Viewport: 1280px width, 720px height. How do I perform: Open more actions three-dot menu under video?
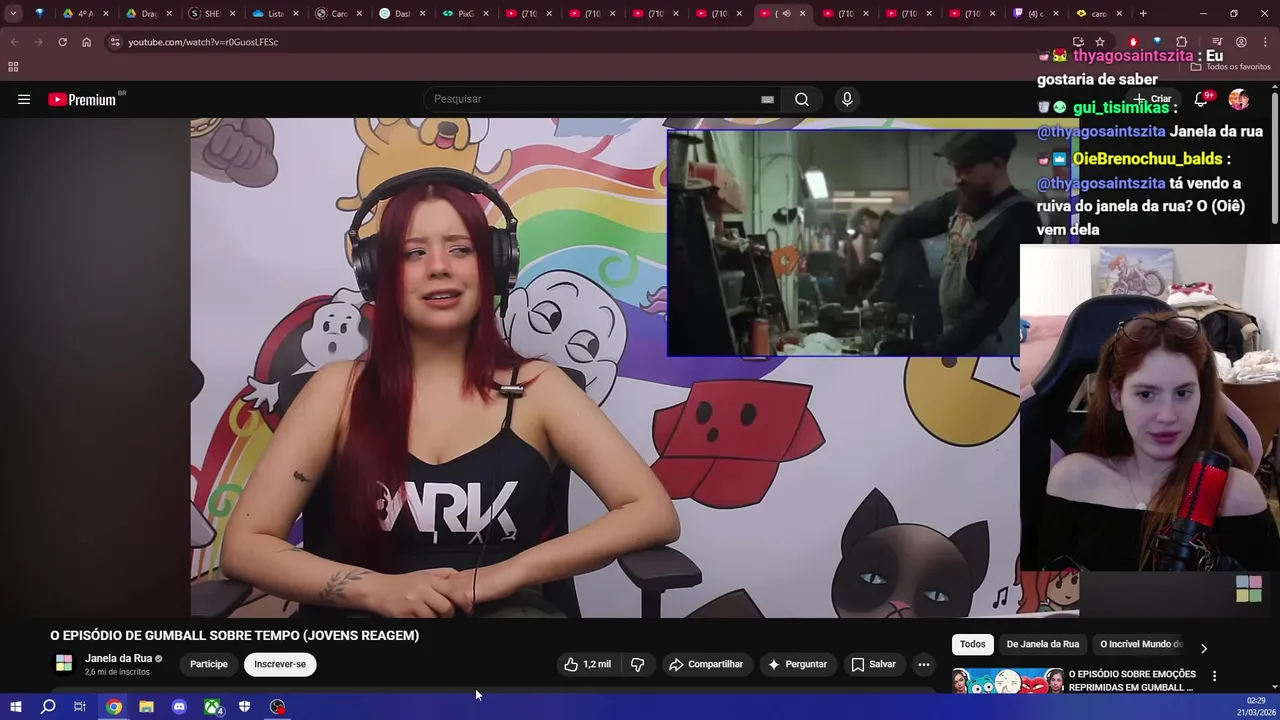click(x=923, y=664)
